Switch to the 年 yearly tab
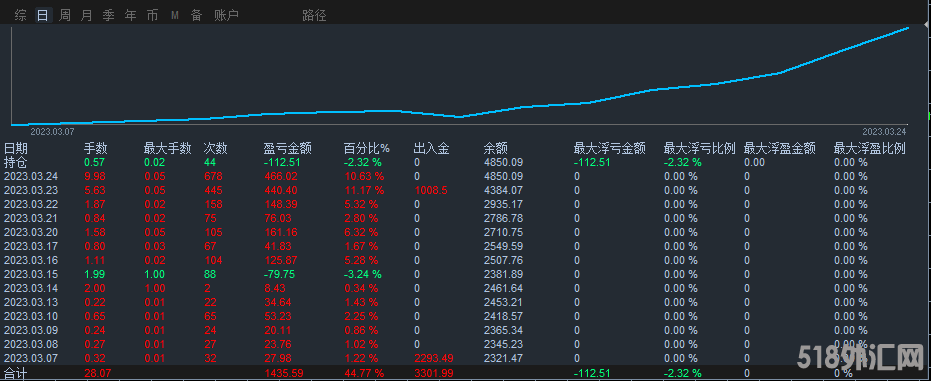This screenshot has width=931, height=381. (131, 15)
